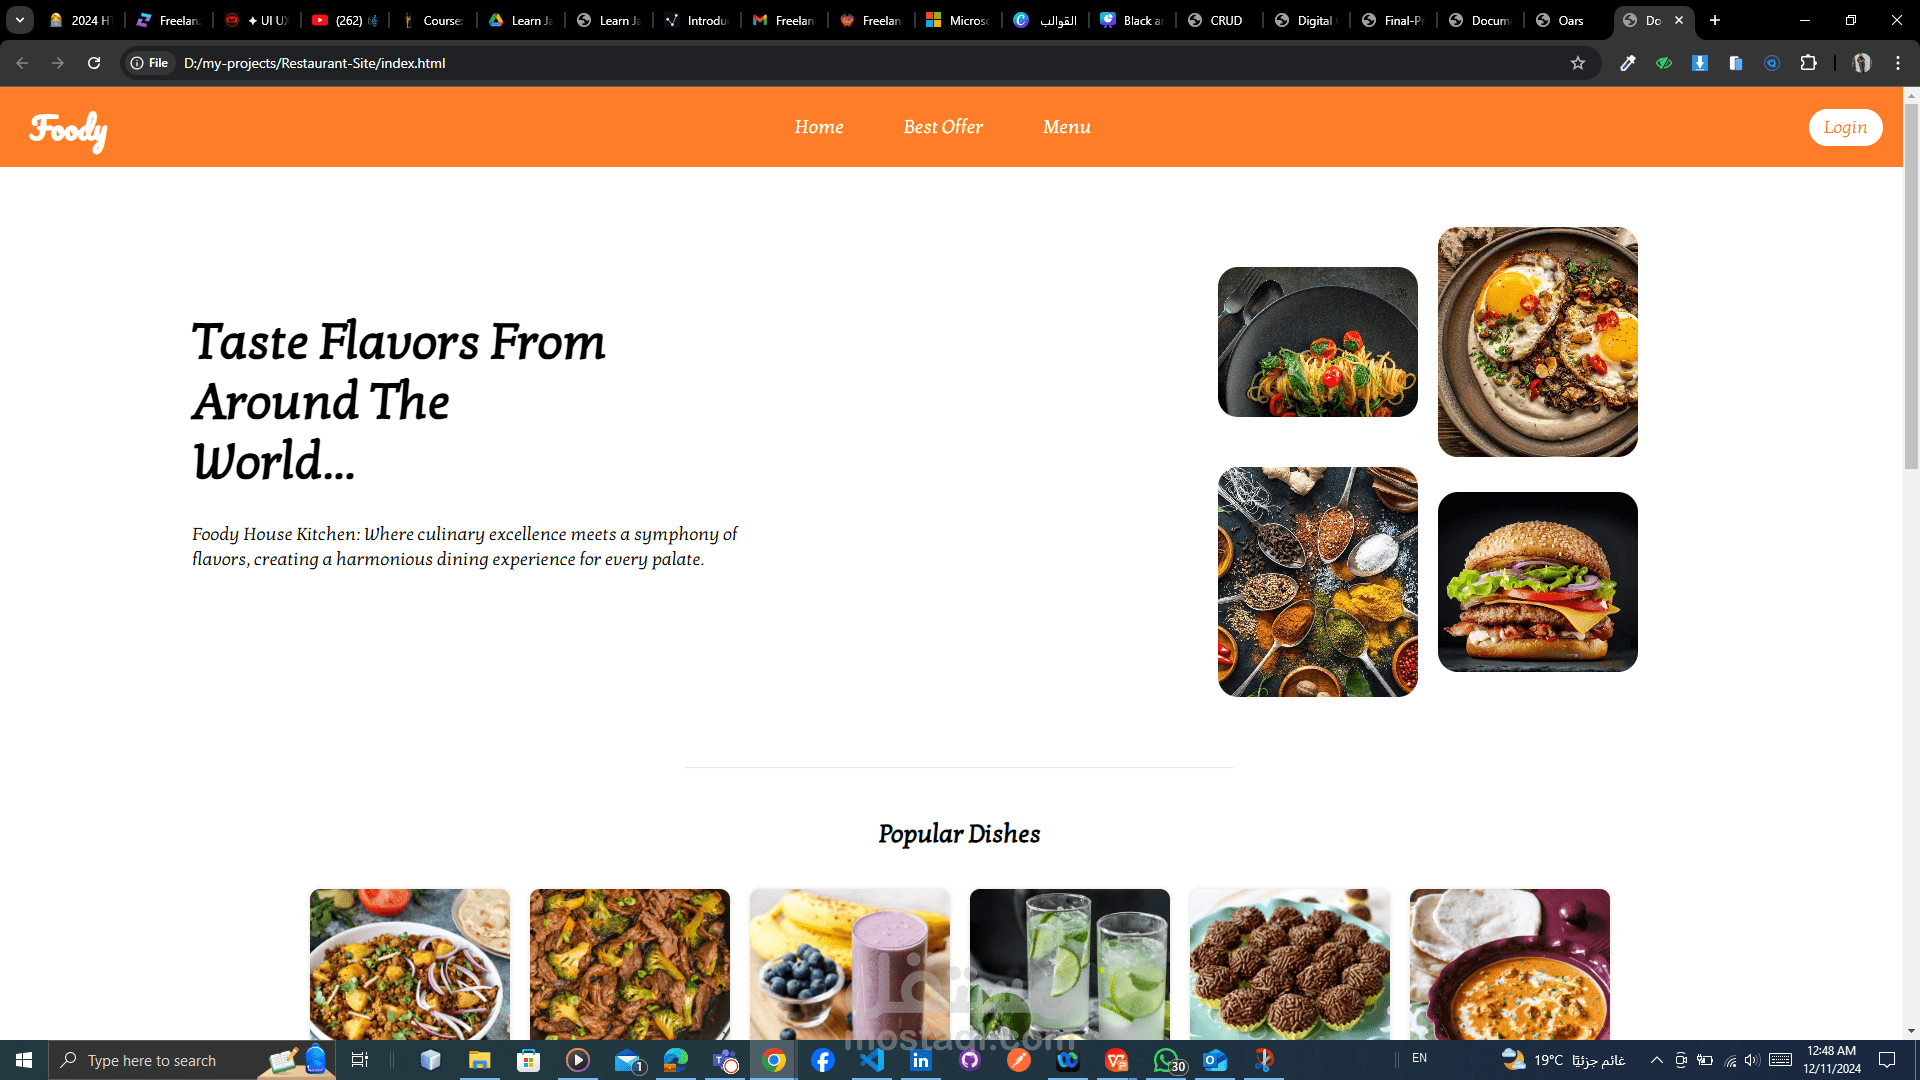Viewport: 1920px width, 1080px height.
Task: Click the Foody logo in the header
Action: tap(69, 128)
